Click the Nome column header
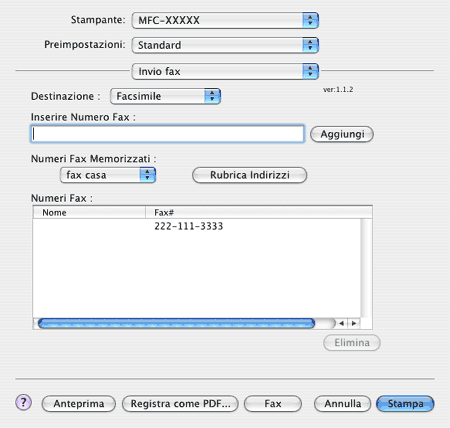Screen dimensions: 450x428 89,212
